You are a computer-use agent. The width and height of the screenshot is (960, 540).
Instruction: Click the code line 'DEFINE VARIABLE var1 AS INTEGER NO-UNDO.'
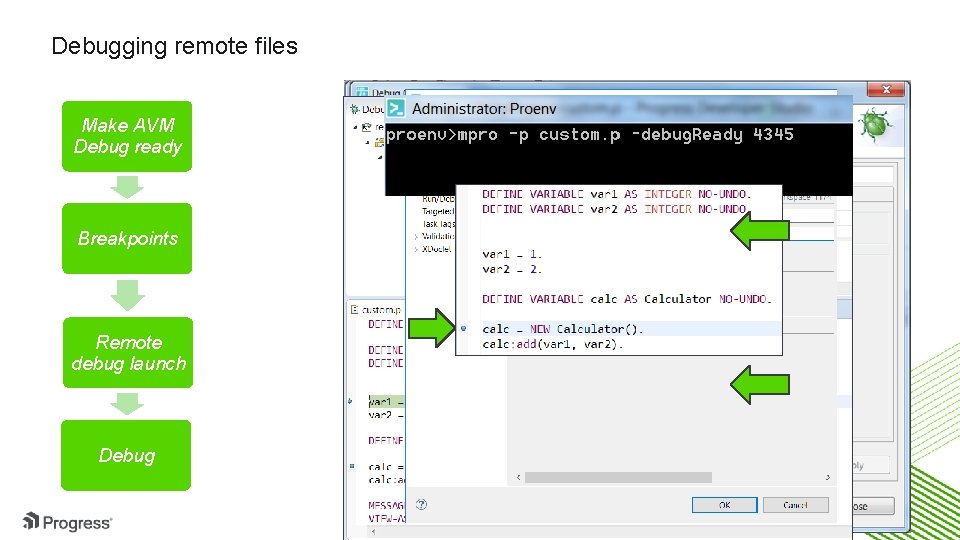pos(616,194)
